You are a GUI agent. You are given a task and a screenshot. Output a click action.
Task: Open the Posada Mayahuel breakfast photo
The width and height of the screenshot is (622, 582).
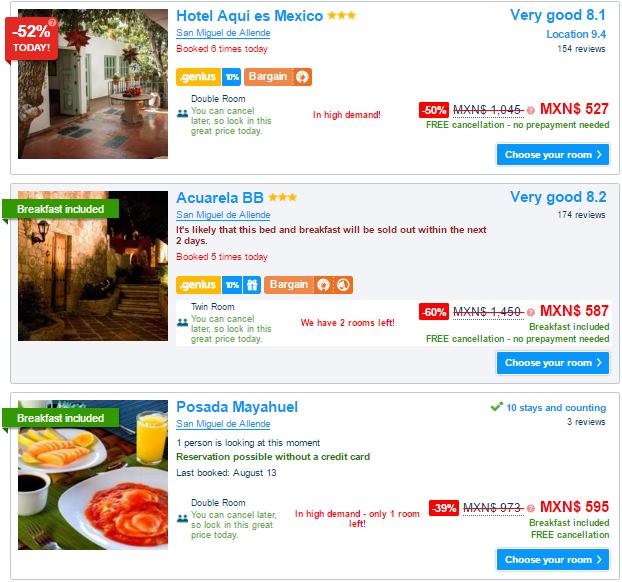93,475
